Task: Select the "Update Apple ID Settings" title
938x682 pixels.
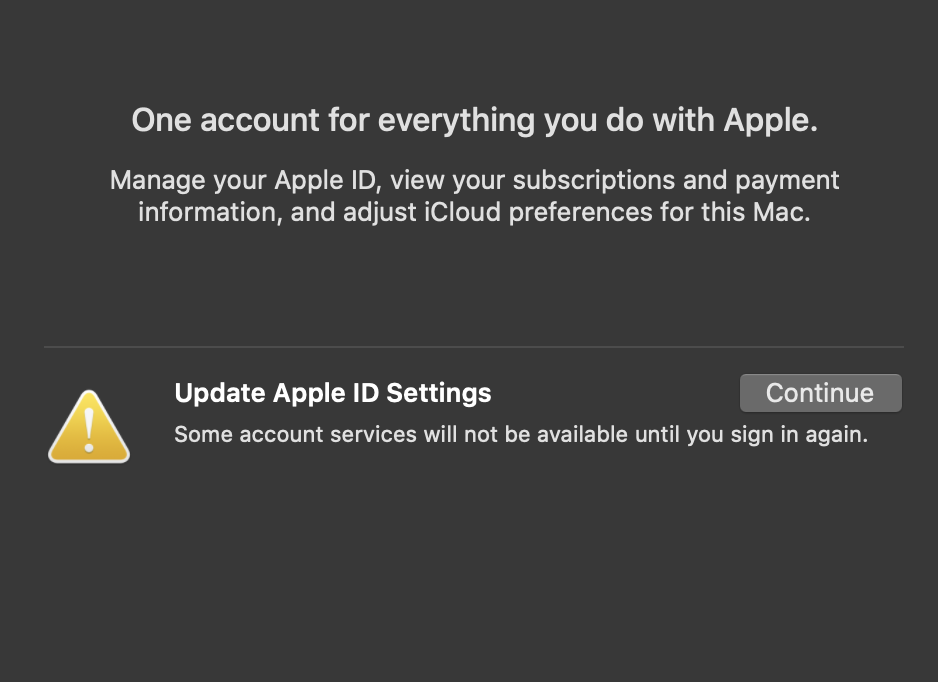Action: click(332, 393)
